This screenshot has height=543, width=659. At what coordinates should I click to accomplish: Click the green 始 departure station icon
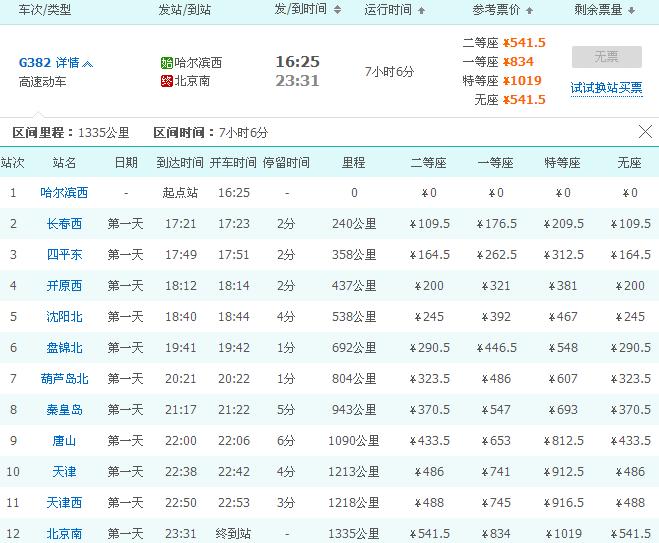coord(166,63)
